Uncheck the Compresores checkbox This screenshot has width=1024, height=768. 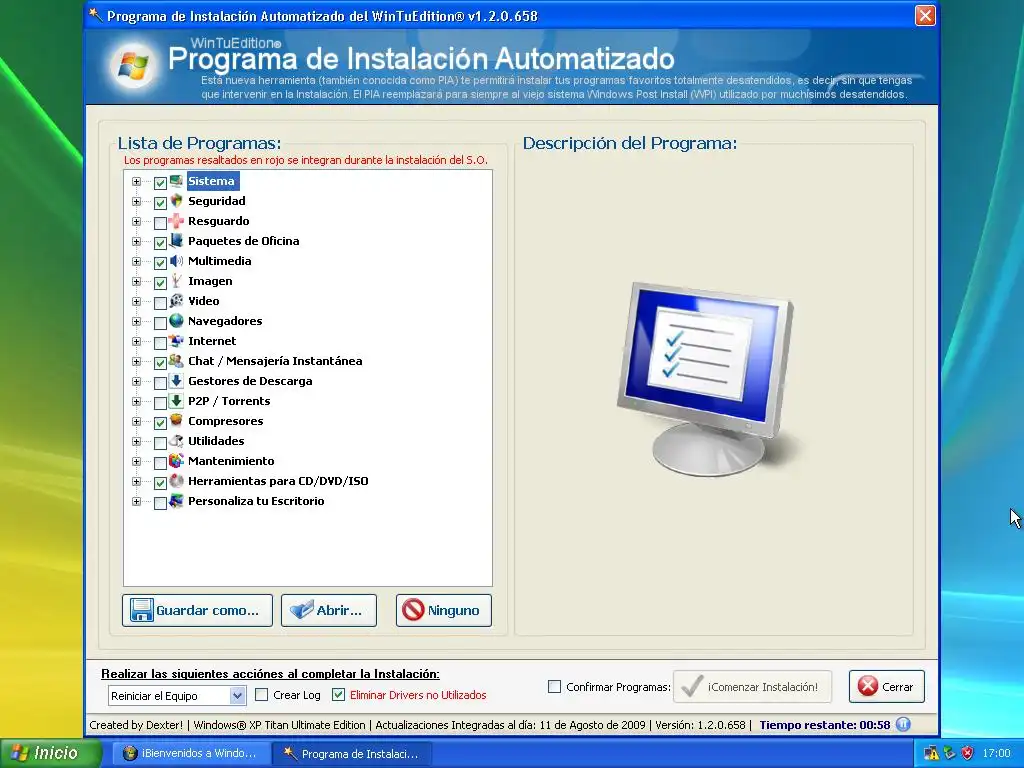click(x=160, y=423)
